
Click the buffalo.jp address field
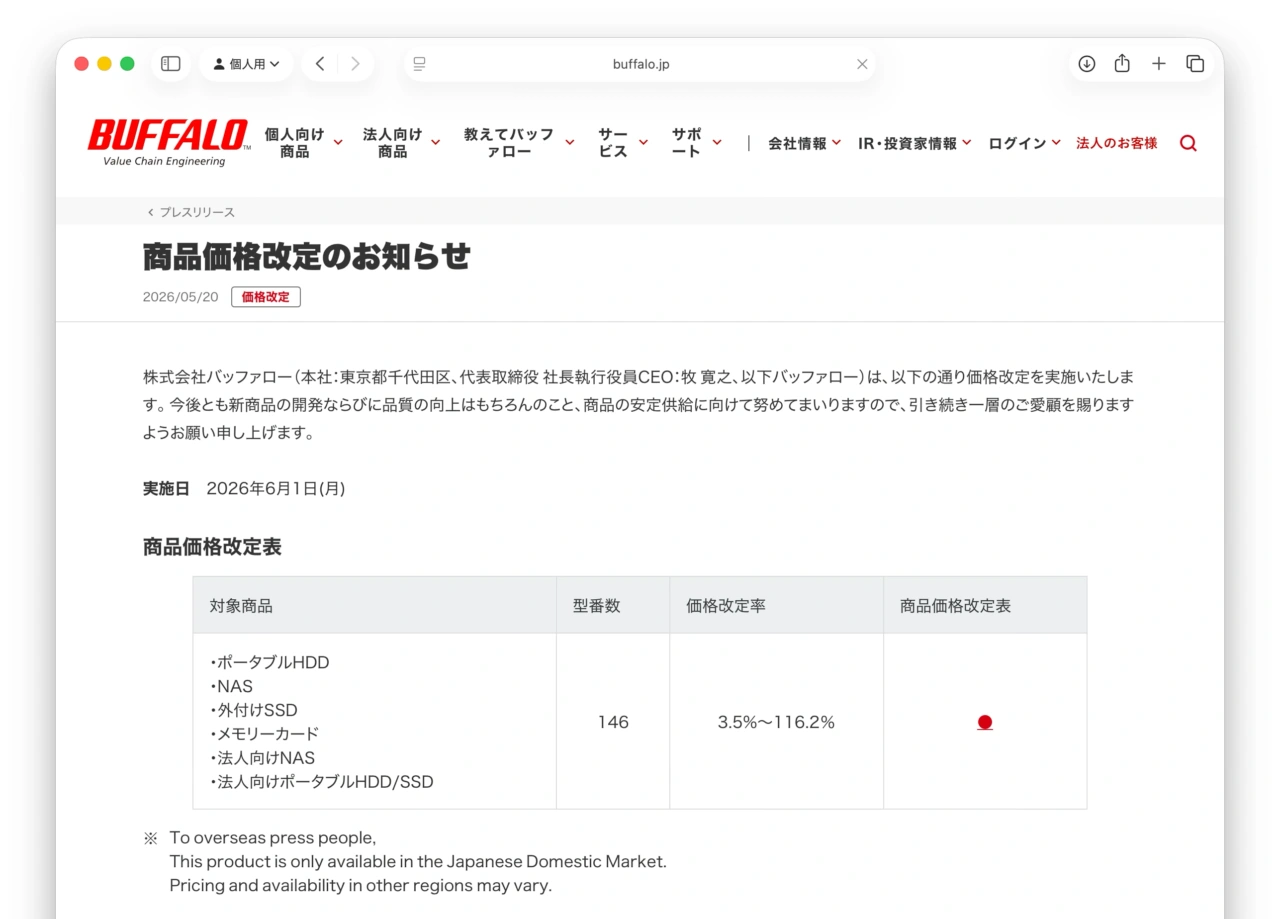(x=640, y=64)
